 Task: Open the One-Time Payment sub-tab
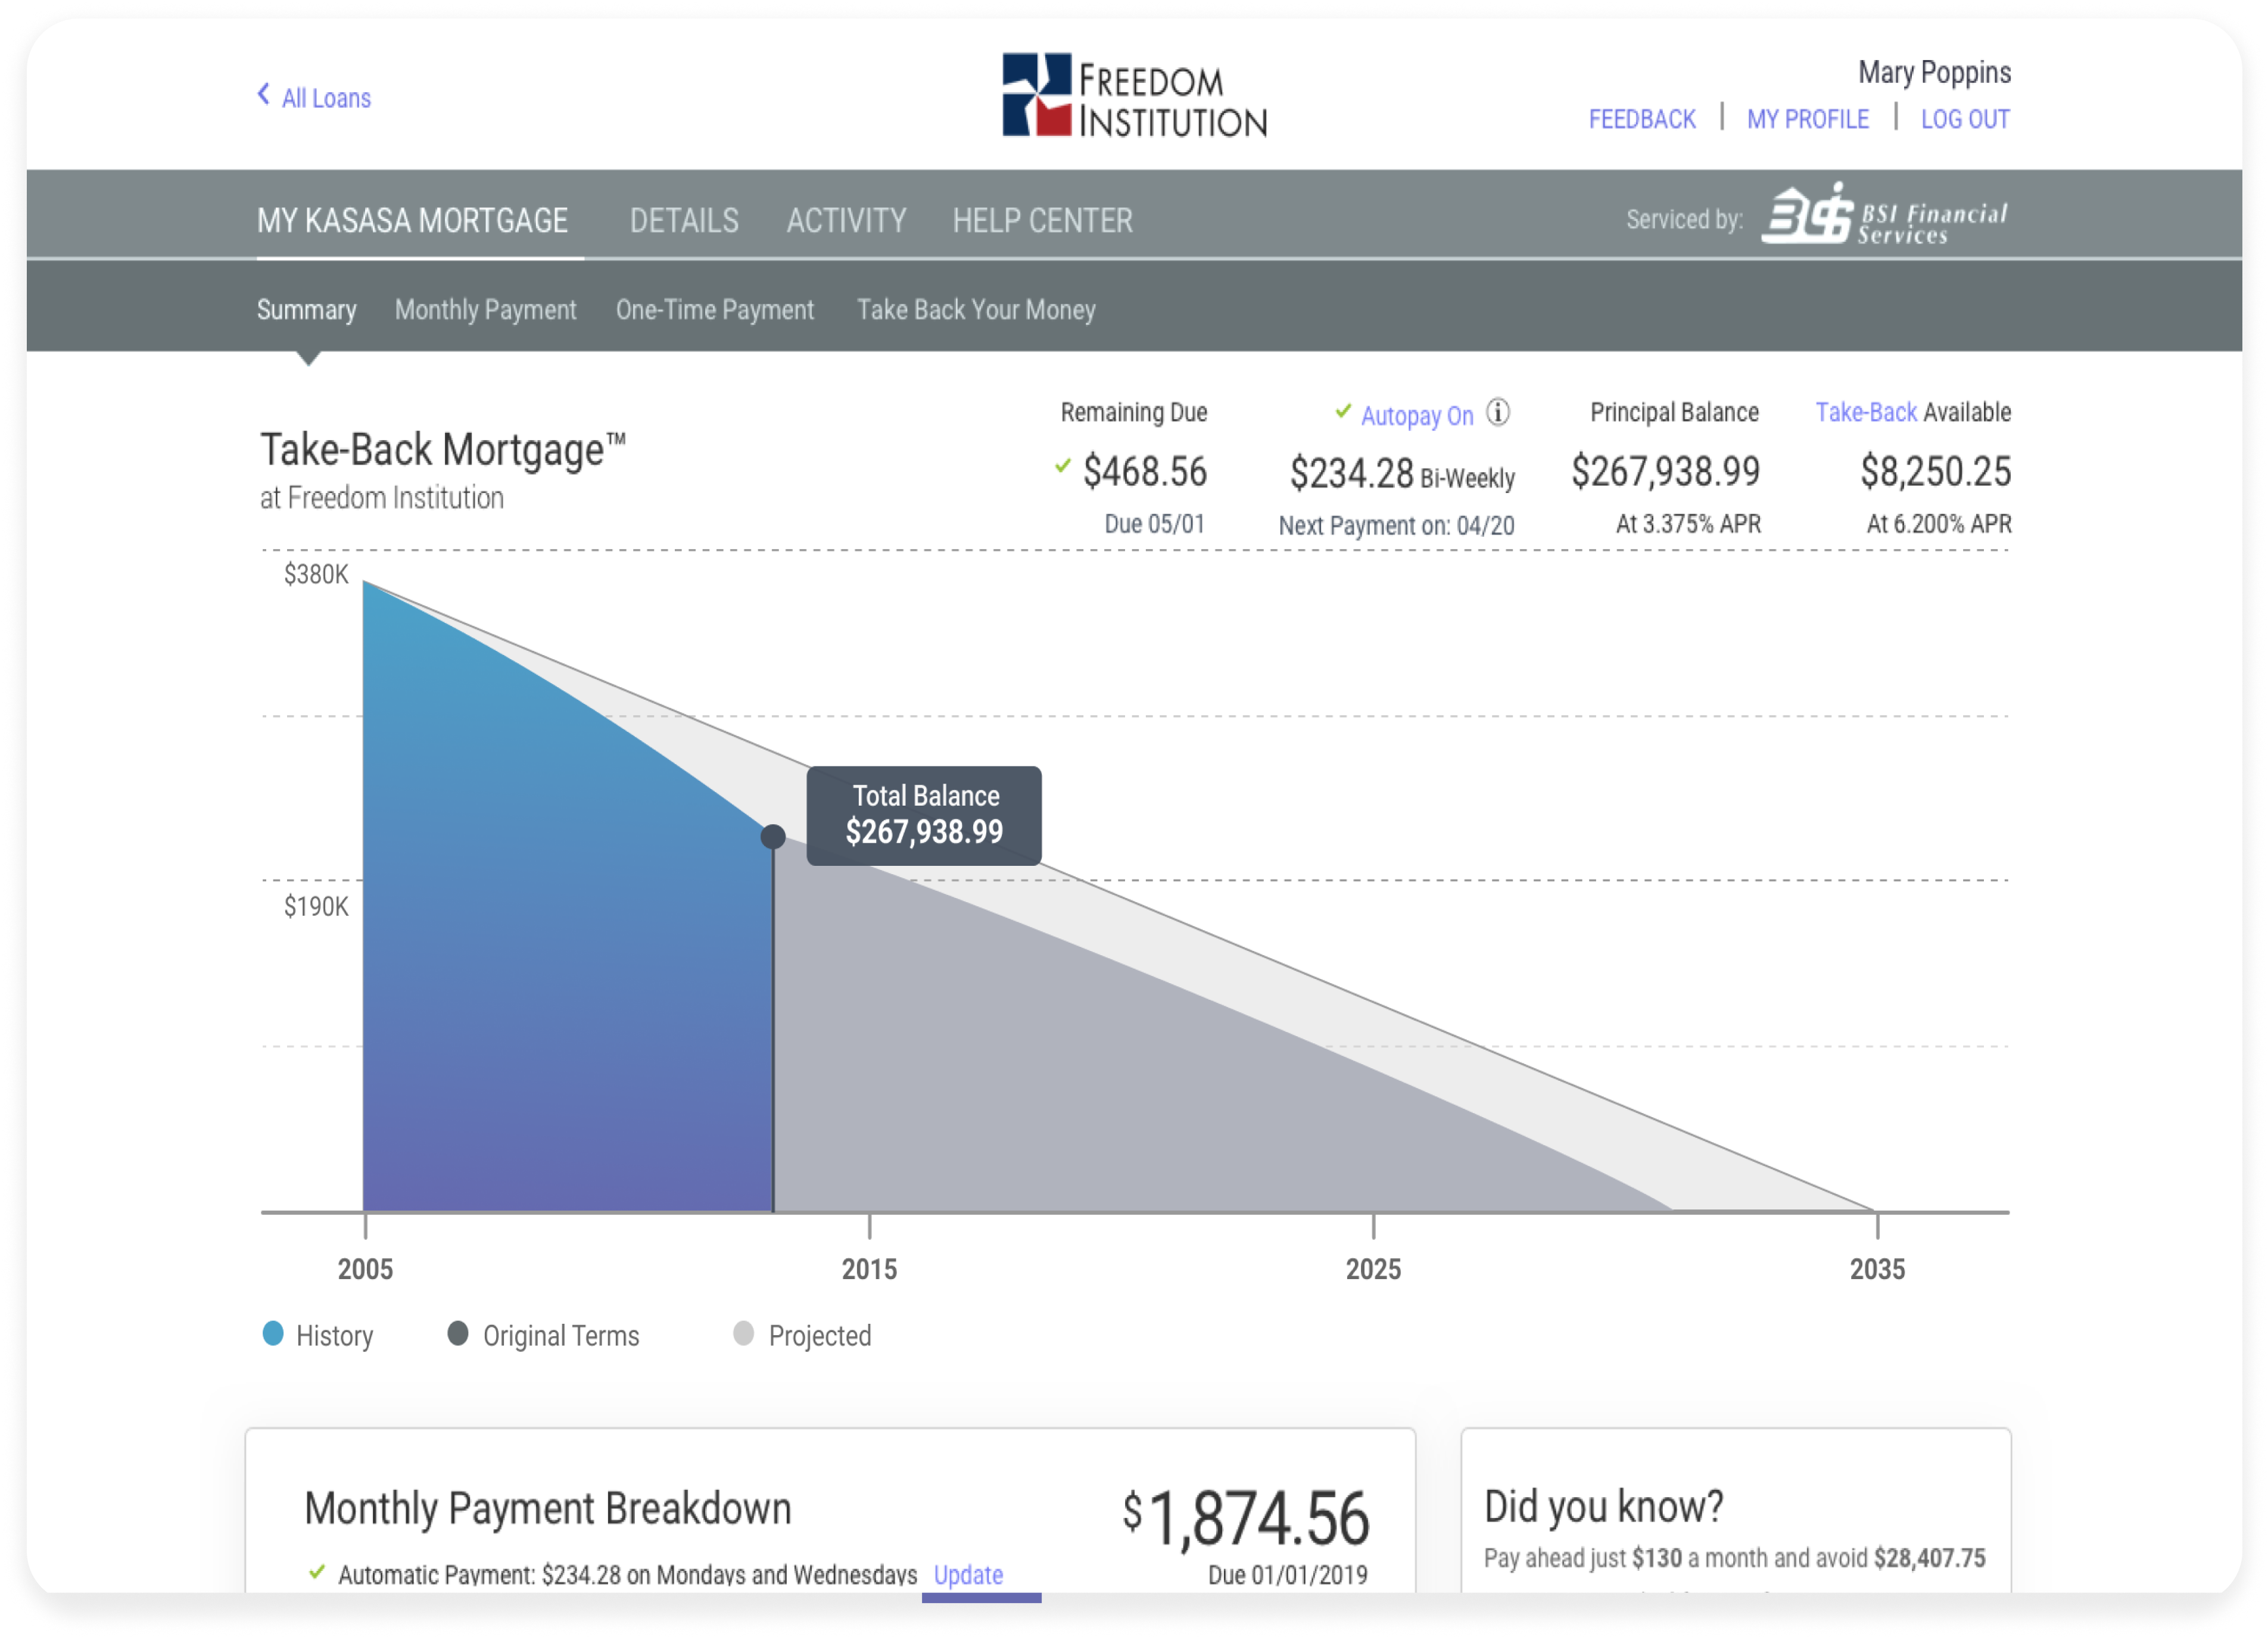(x=715, y=310)
